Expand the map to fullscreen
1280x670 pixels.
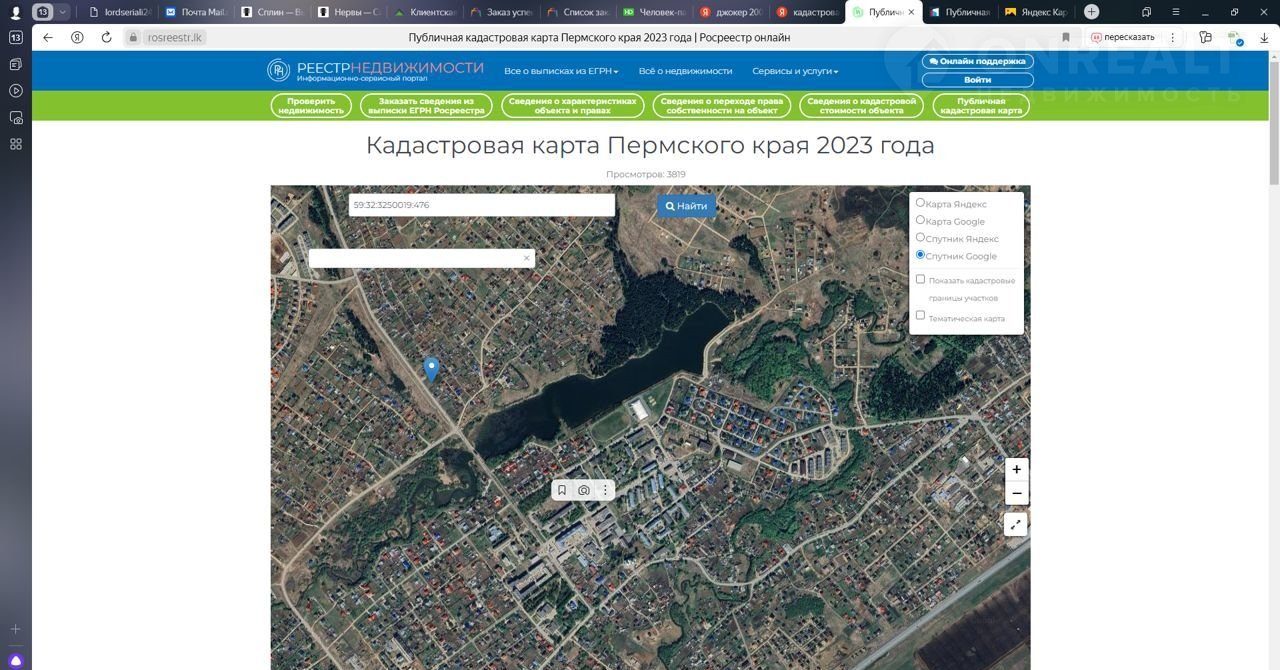click(x=1016, y=524)
